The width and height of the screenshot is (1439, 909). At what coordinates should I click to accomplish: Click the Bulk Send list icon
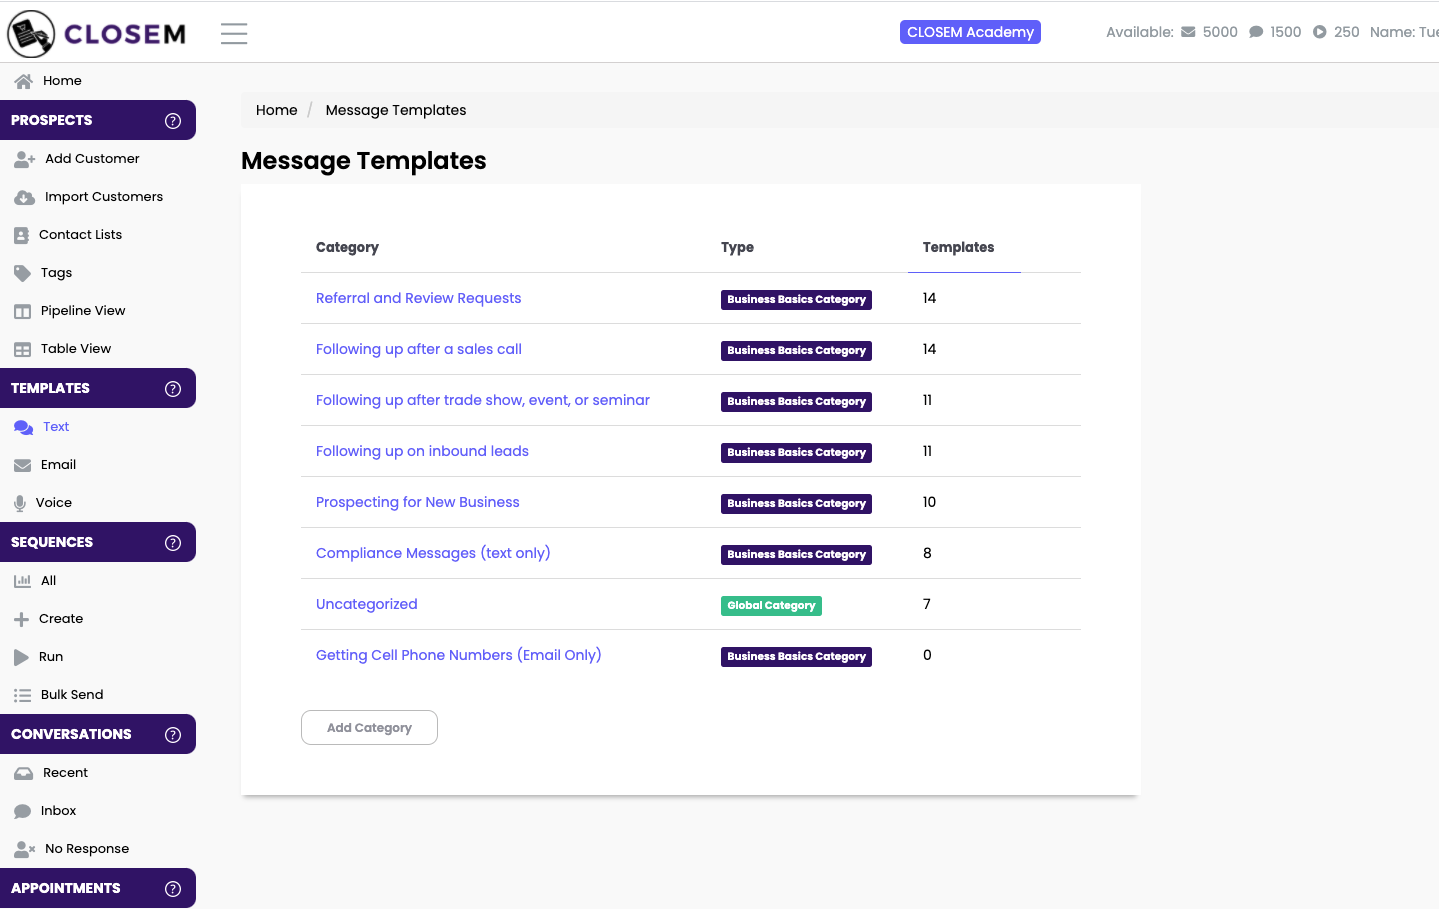pyautogui.click(x=23, y=695)
